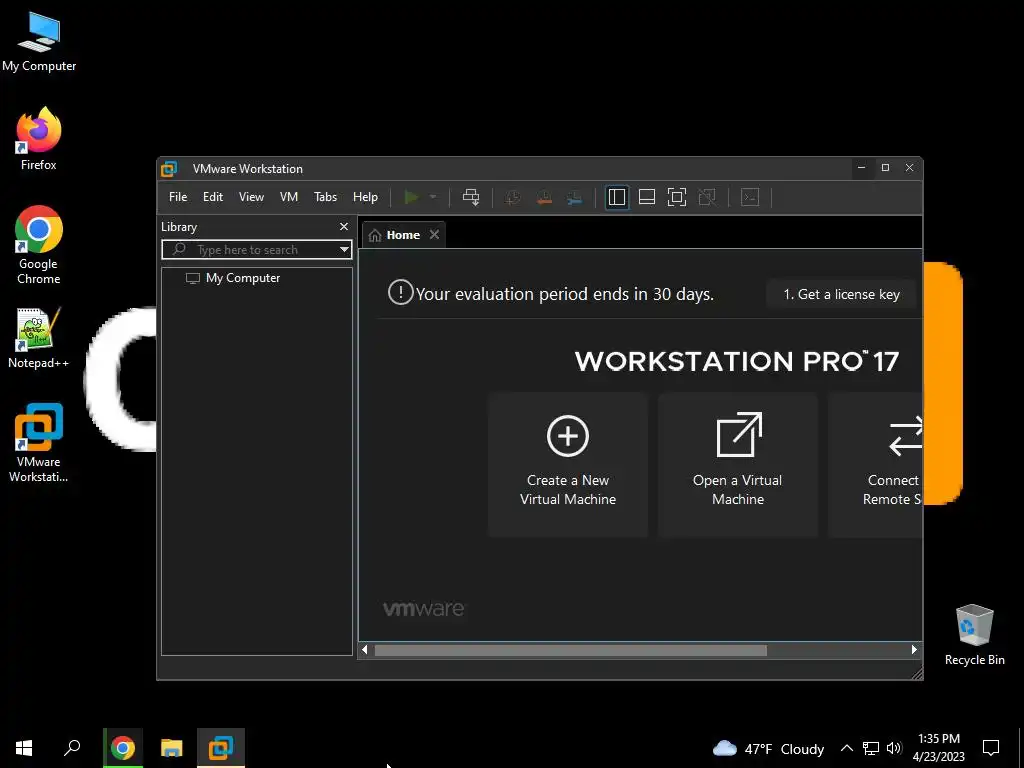Click the horizontal scrollbar left arrow

click(x=365, y=650)
